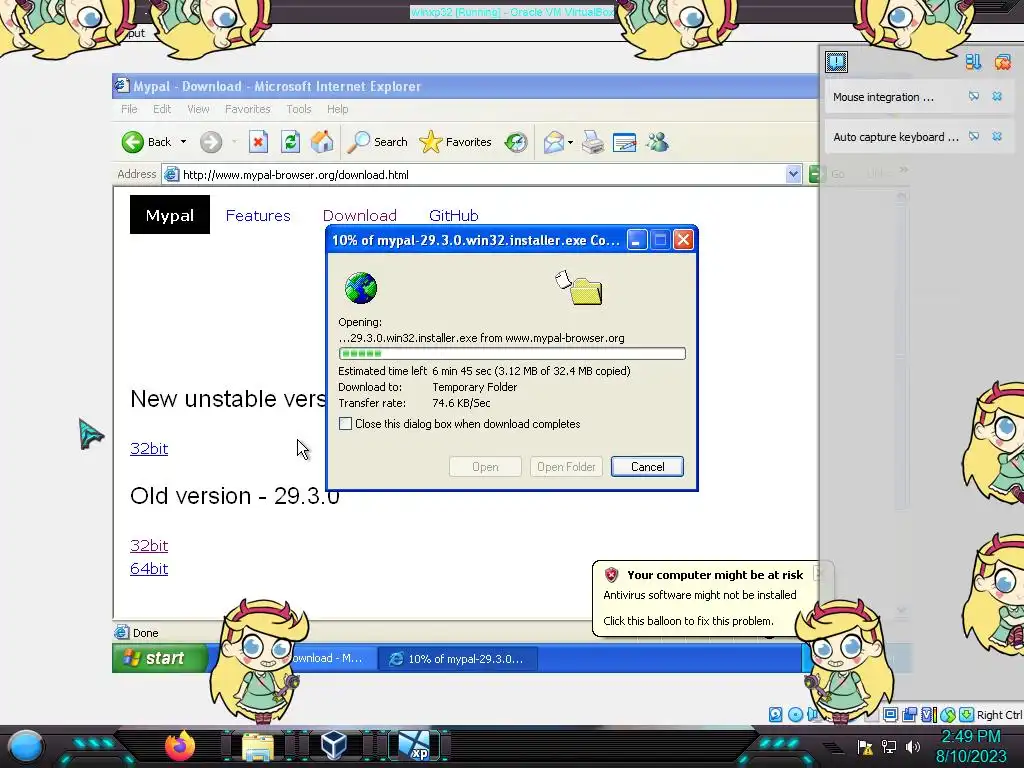Open the GitHub page link
Screen dimensions: 1024x768
pyautogui.click(x=454, y=216)
